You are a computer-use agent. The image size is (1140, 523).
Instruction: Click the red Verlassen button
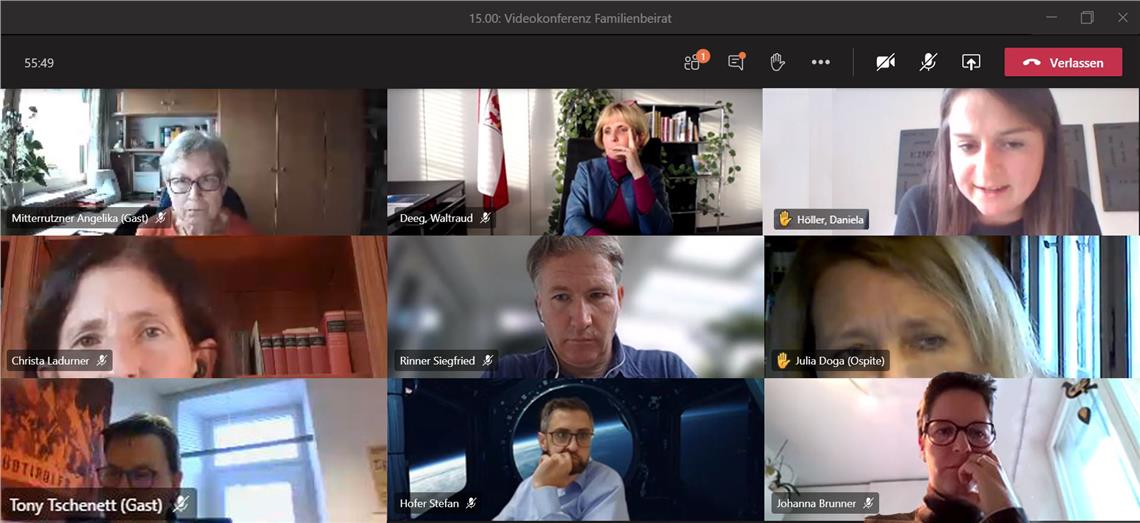click(x=1063, y=62)
